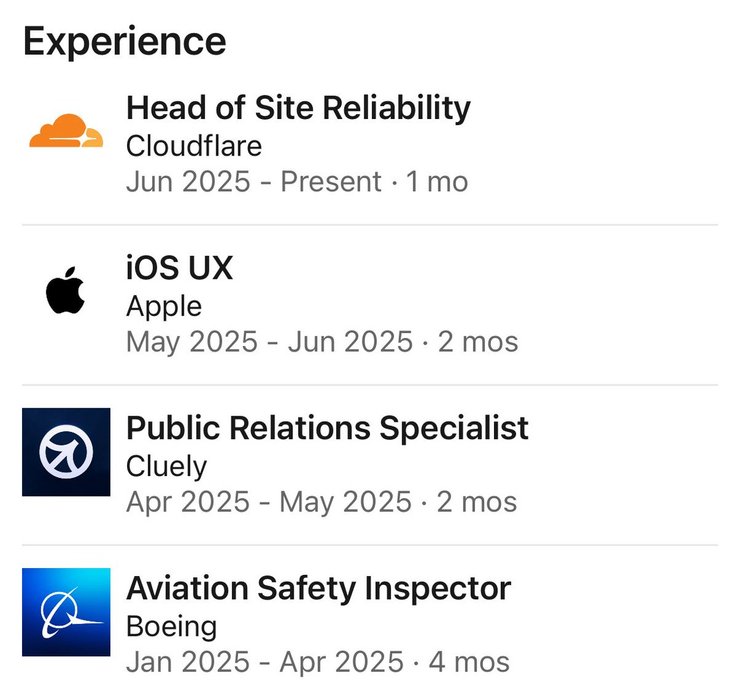Open the Aviation Safety Inspector entry

click(x=319, y=588)
